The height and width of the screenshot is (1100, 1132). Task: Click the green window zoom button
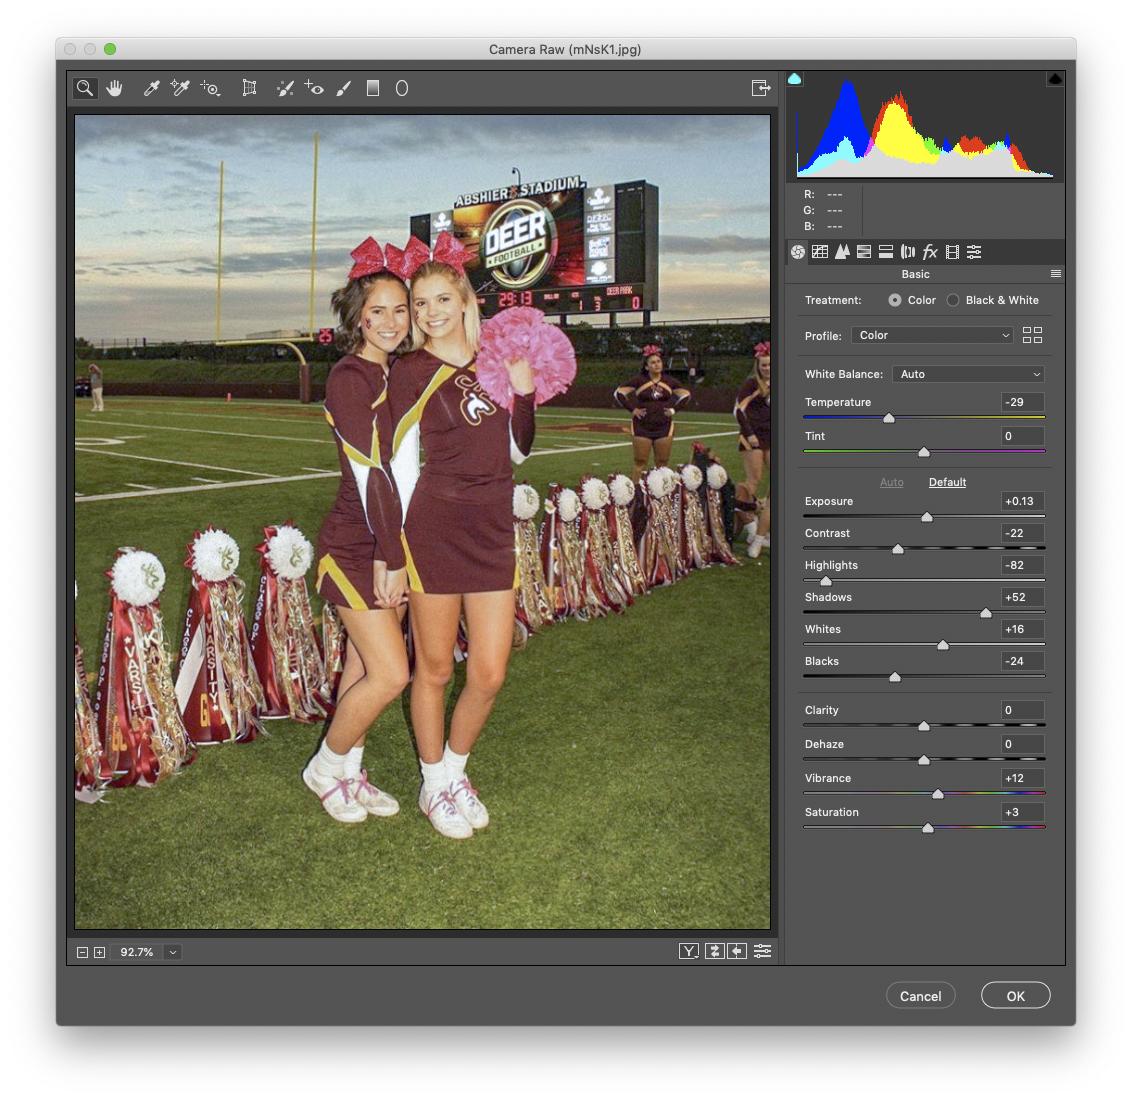[110, 49]
